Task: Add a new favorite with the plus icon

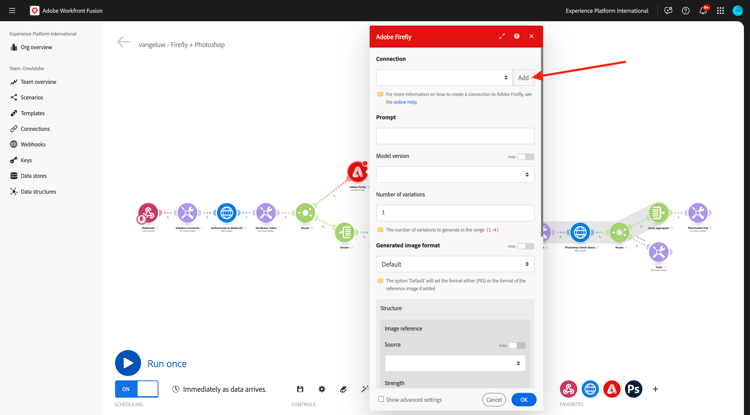Action: (655, 389)
